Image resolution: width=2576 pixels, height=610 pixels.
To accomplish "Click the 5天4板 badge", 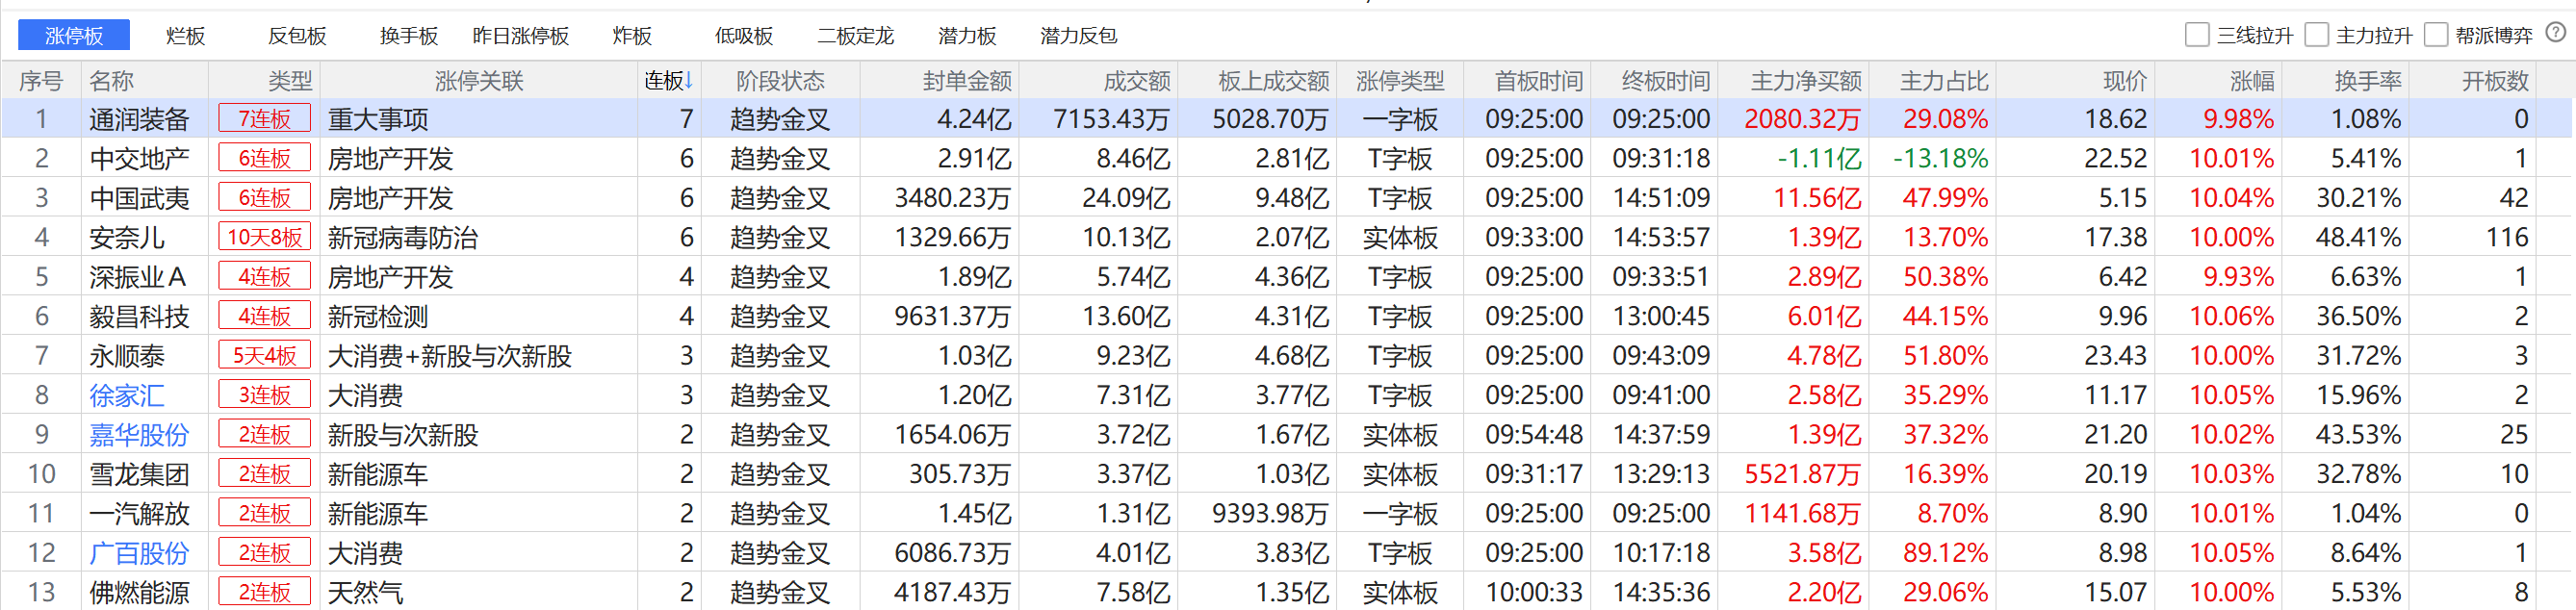I will click(x=265, y=355).
